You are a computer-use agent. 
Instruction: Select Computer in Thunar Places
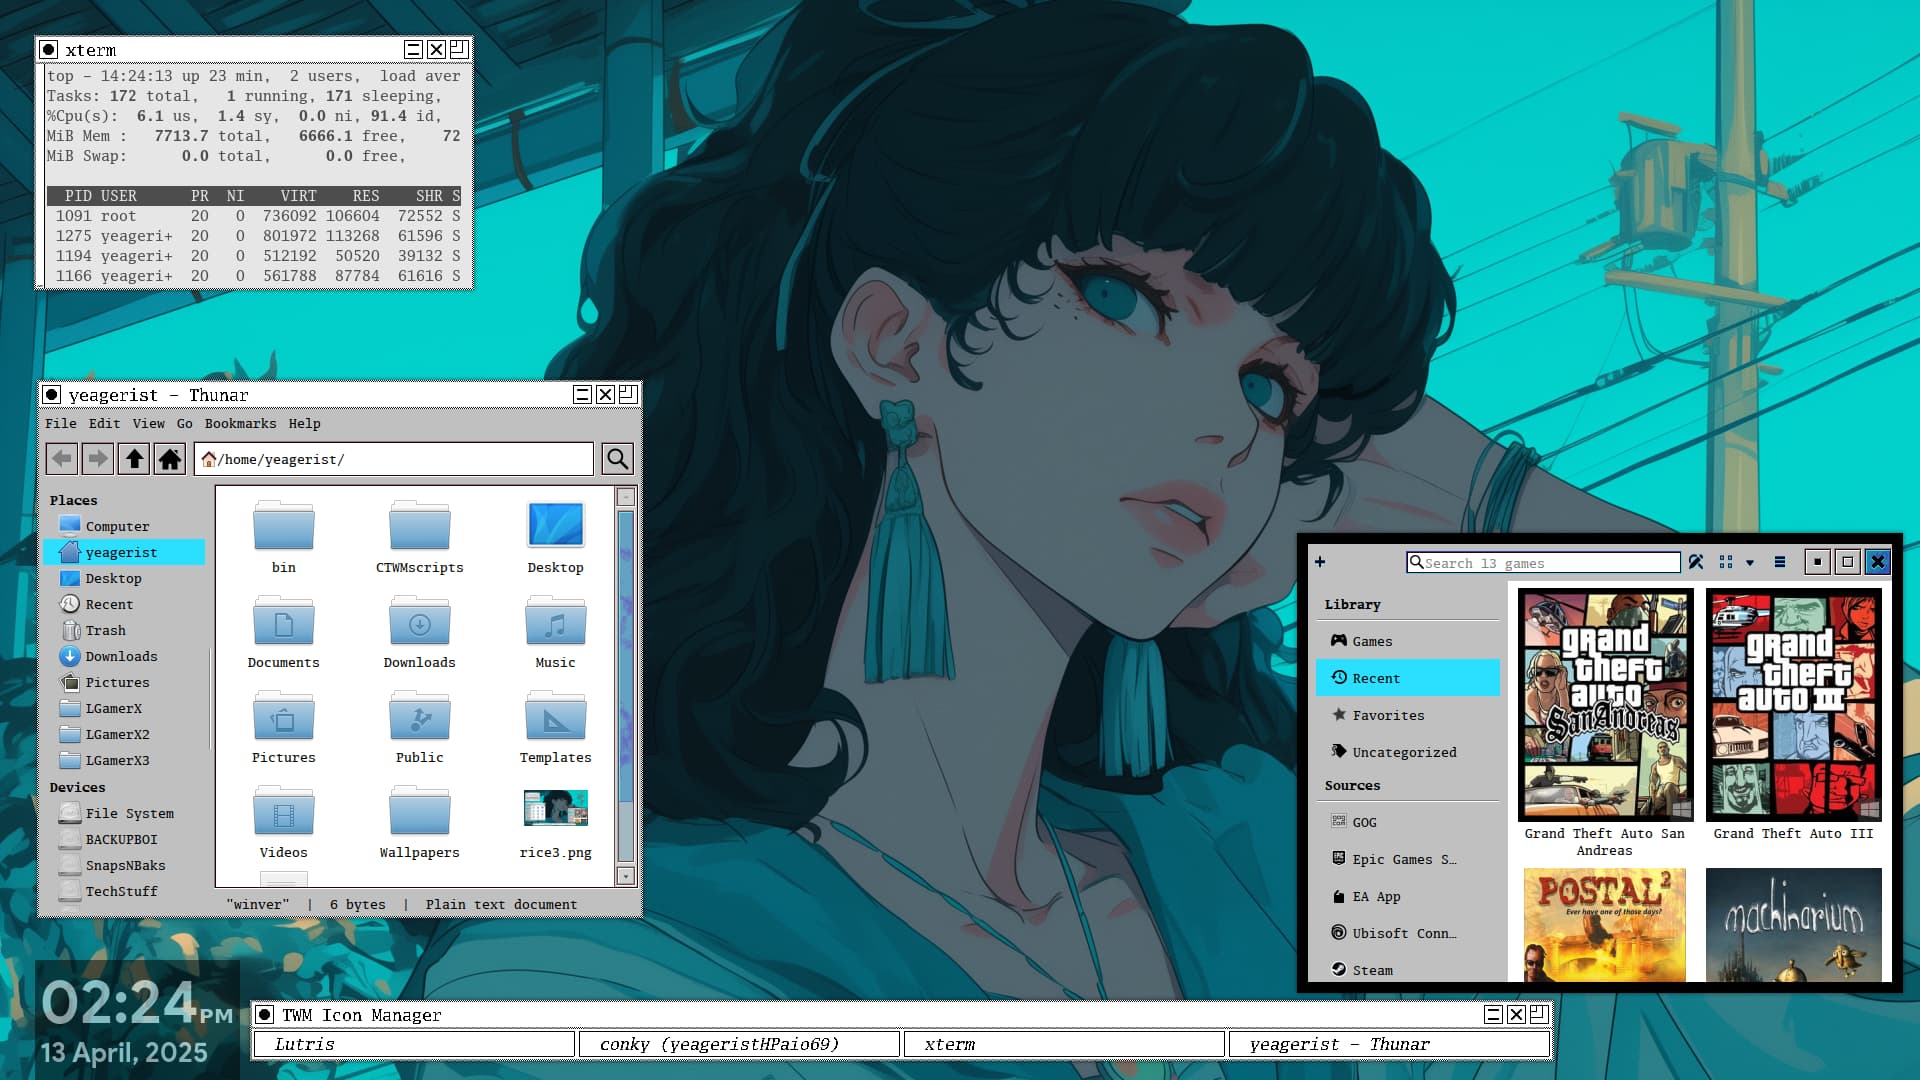click(125, 526)
